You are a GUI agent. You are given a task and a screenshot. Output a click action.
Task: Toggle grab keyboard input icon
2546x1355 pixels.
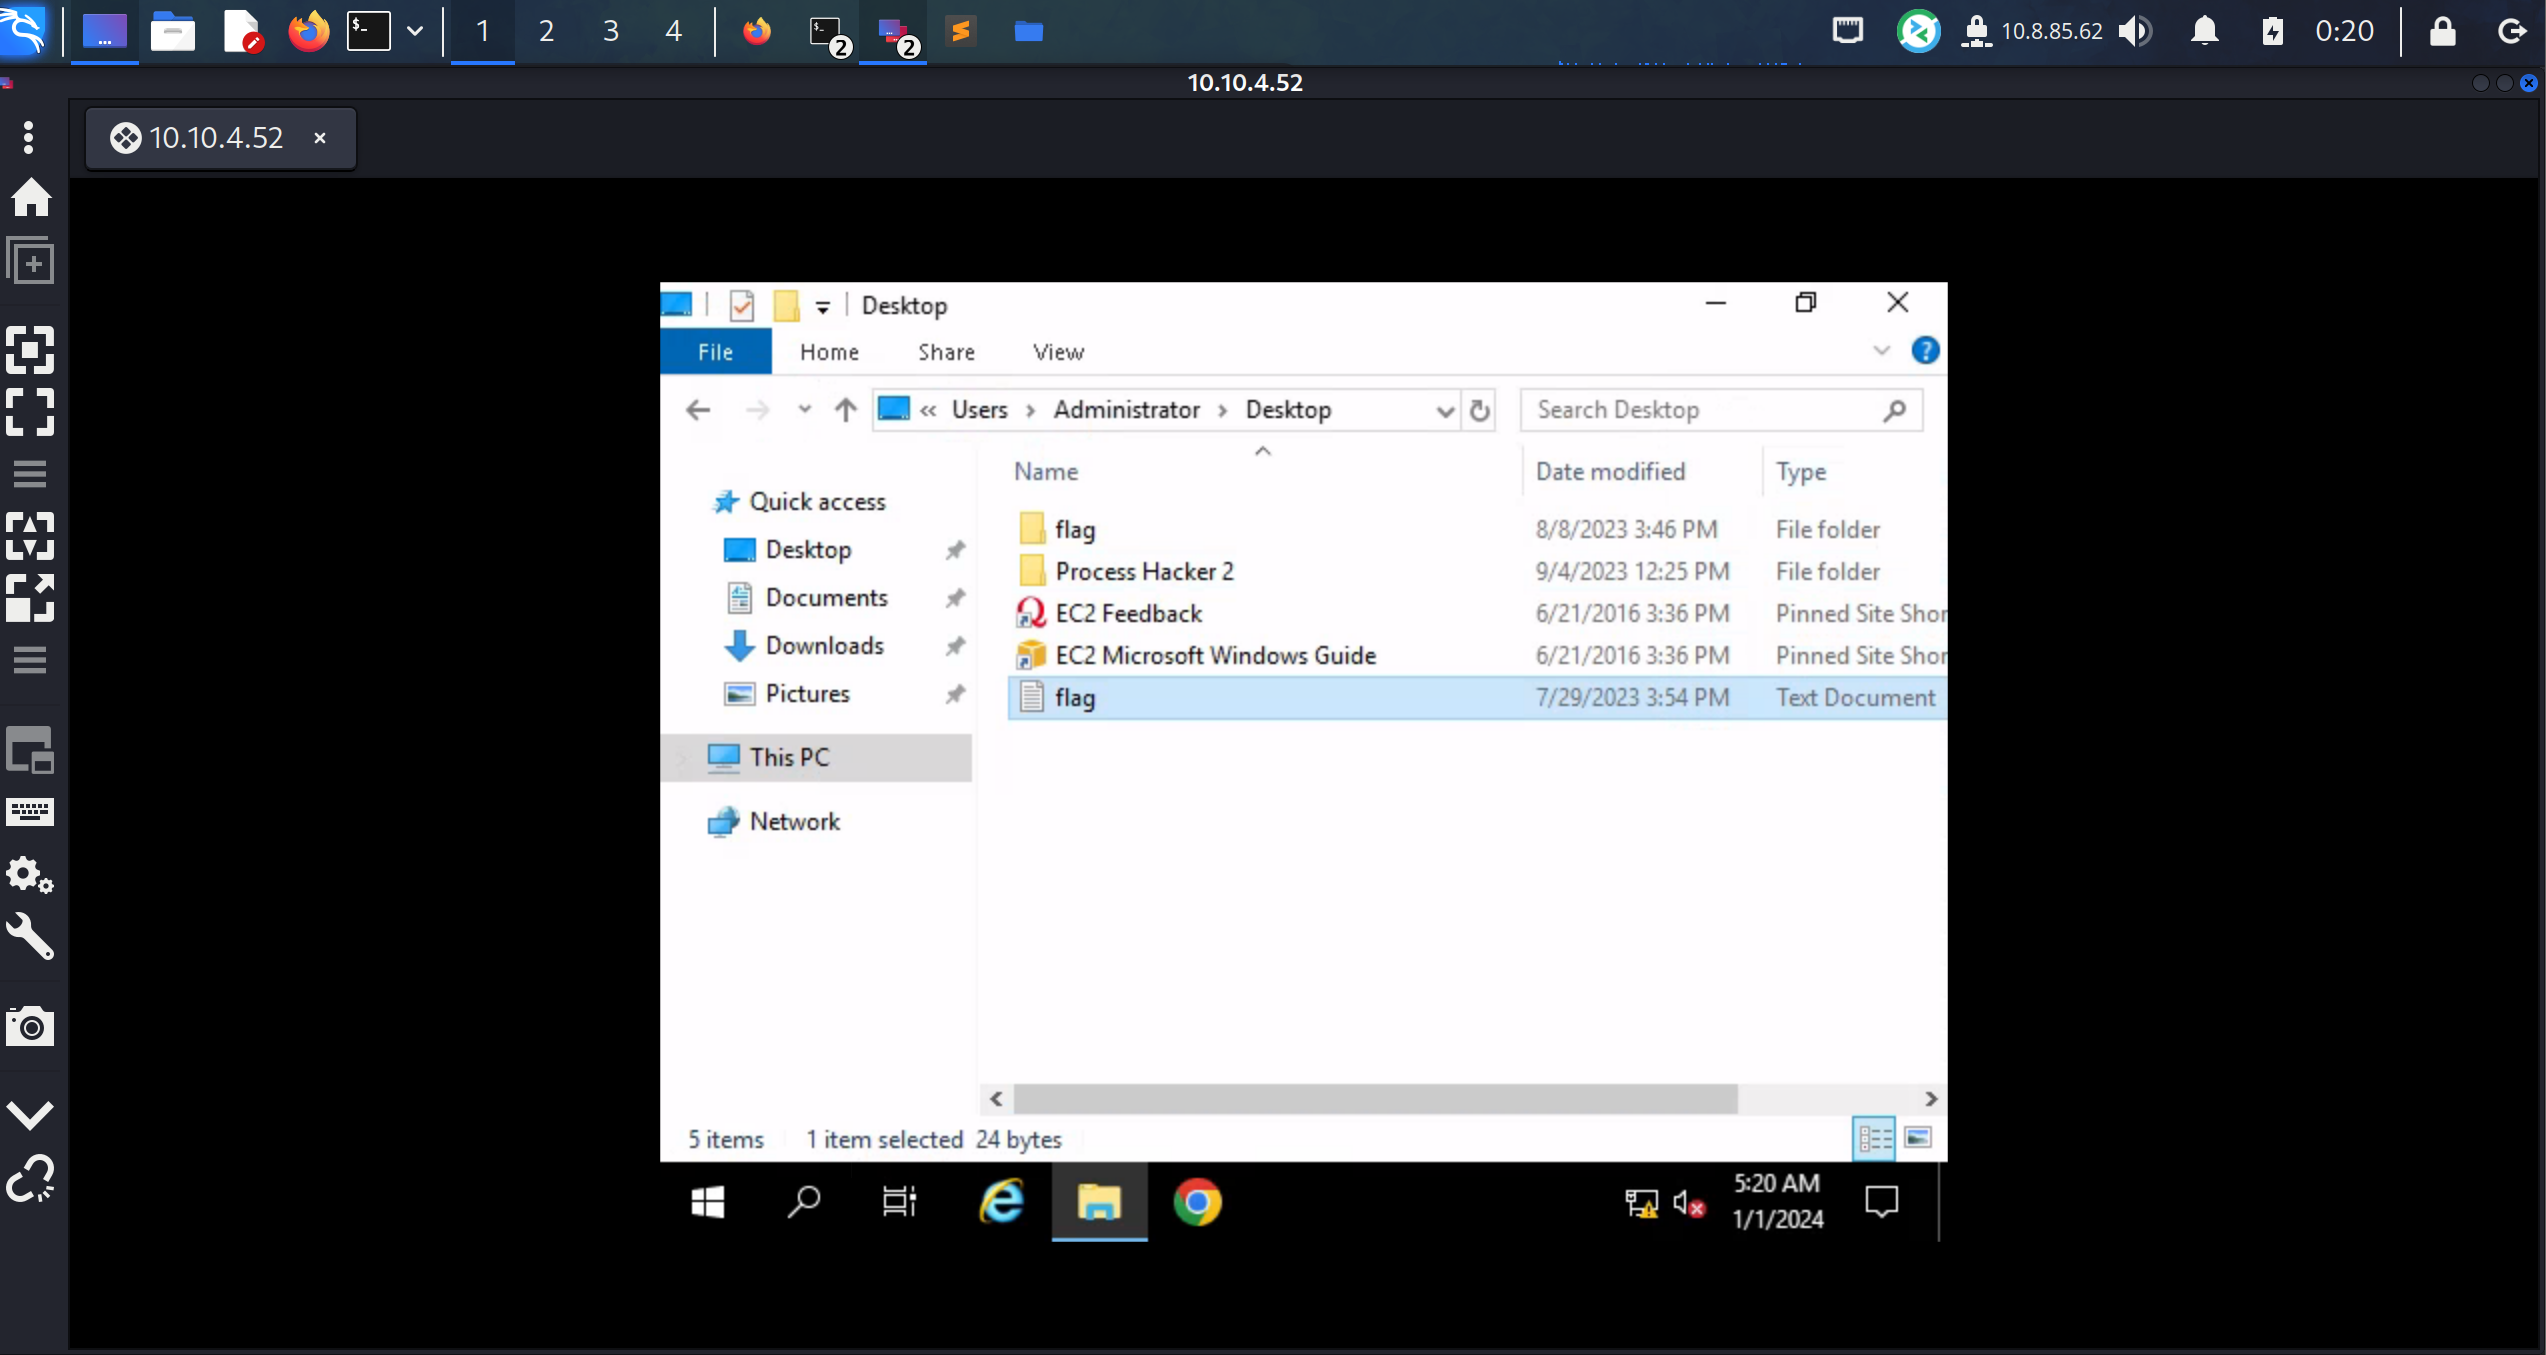[30, 811]
